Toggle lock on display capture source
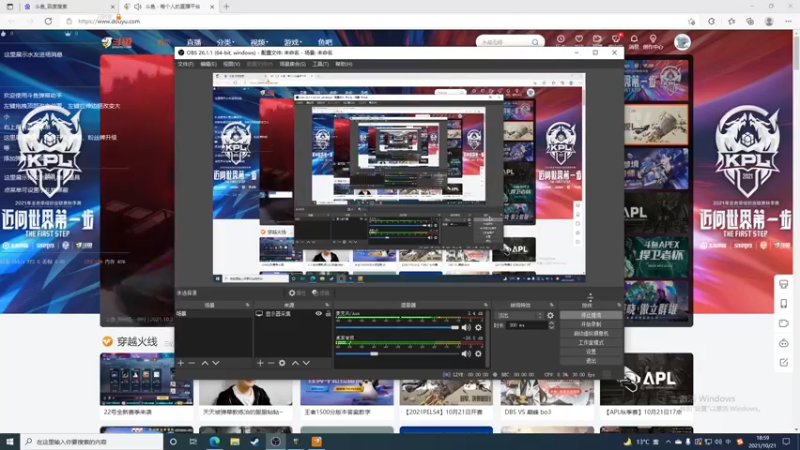Viewport: 800px width, 450px height. [328, 313]
